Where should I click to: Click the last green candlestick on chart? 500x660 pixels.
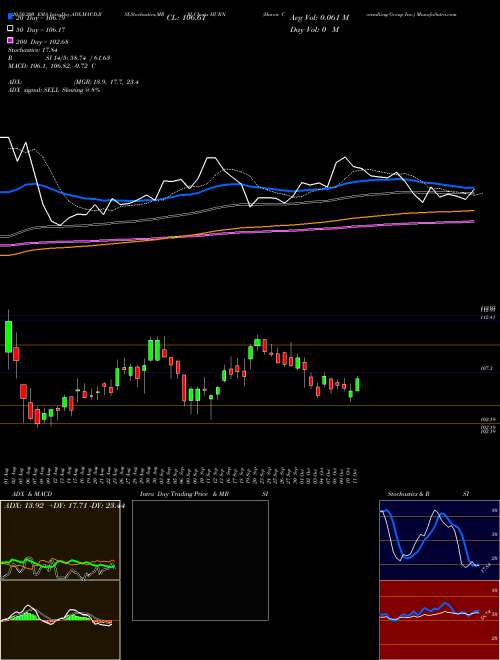[357, 384]
